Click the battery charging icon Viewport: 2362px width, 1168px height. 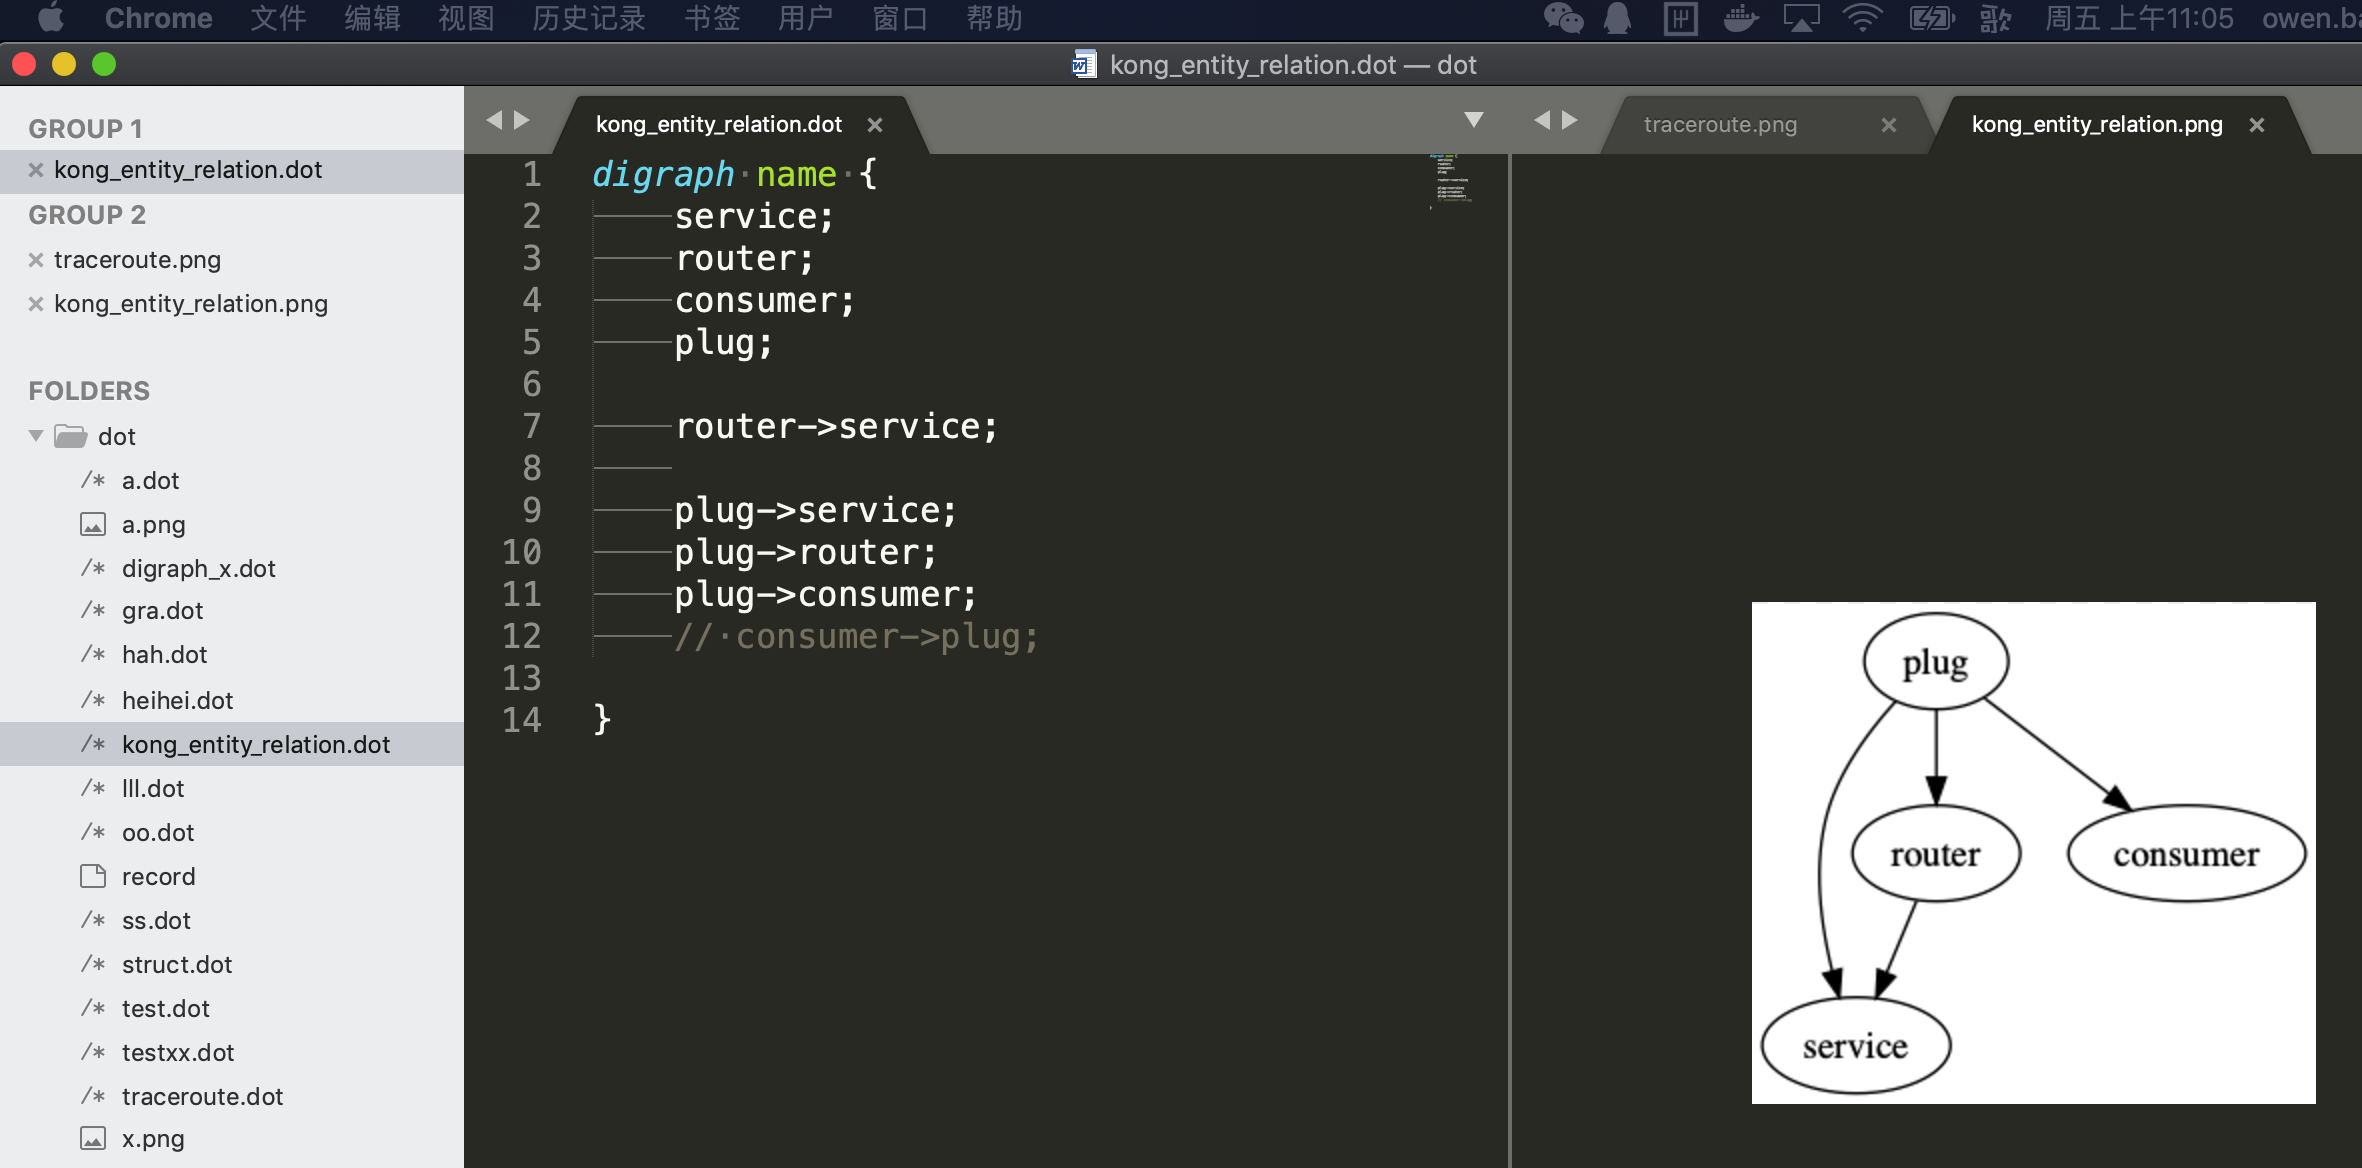click(1930, 18)
